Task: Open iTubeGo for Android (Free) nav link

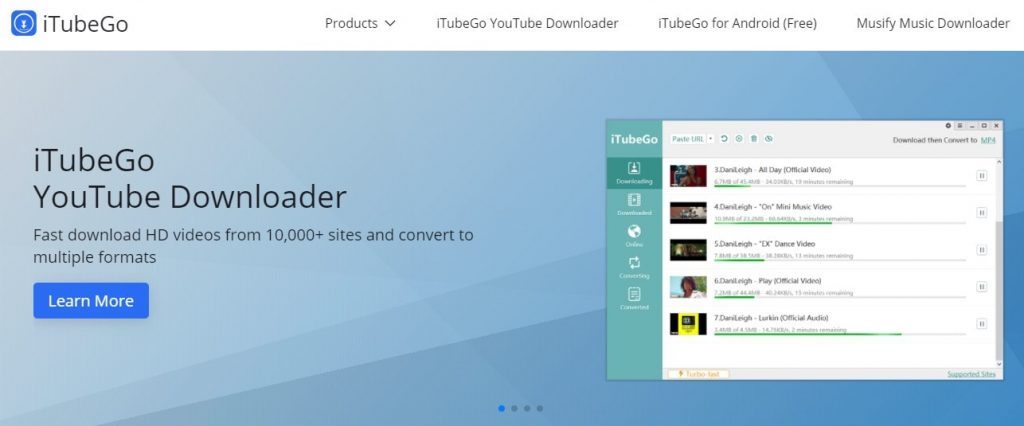Action: point(737,24)
